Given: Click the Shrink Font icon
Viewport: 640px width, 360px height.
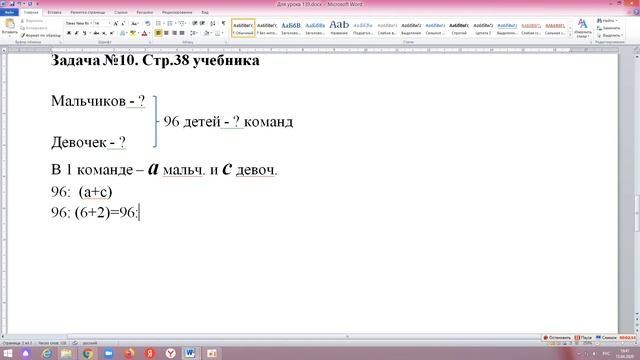Looking at the screenshot, I should [123, 24].
